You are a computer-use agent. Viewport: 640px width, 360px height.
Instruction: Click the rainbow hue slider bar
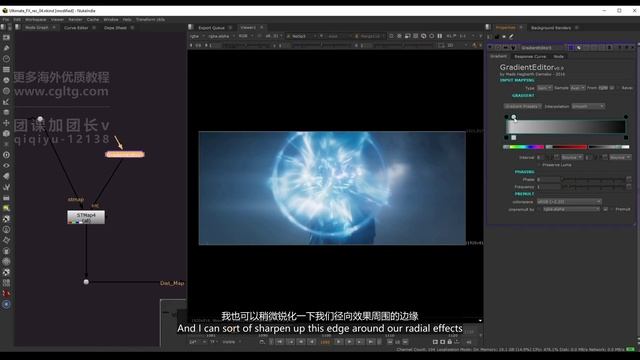point(524,147)
